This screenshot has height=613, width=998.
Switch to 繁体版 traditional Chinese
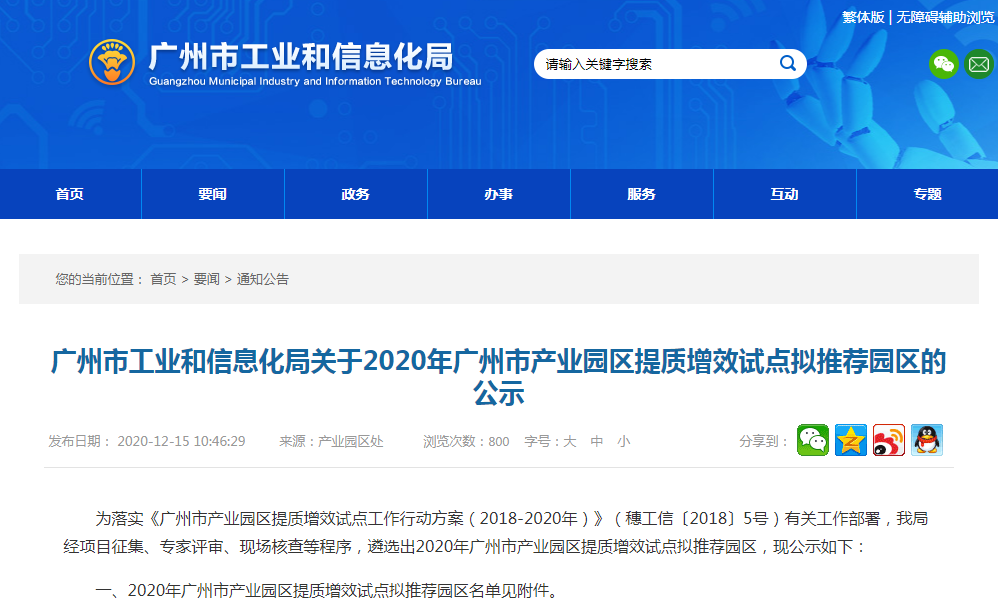coord(863,17)
